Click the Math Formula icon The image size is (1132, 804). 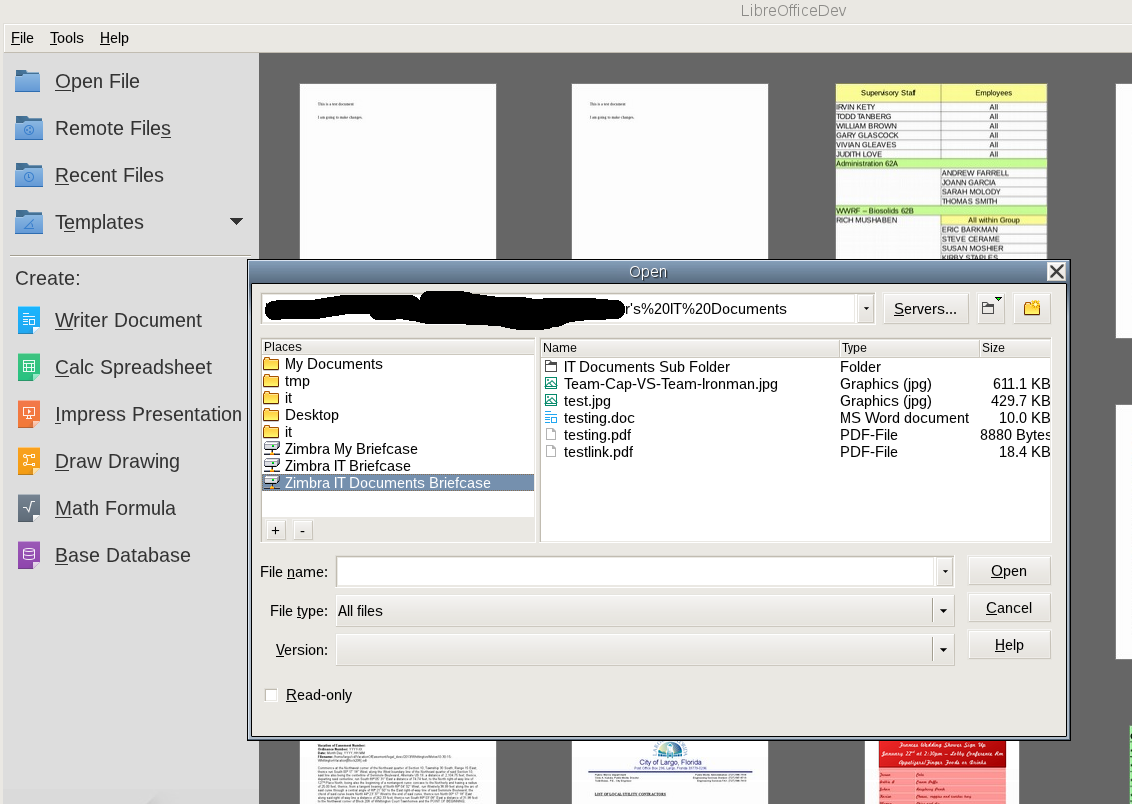29,508
